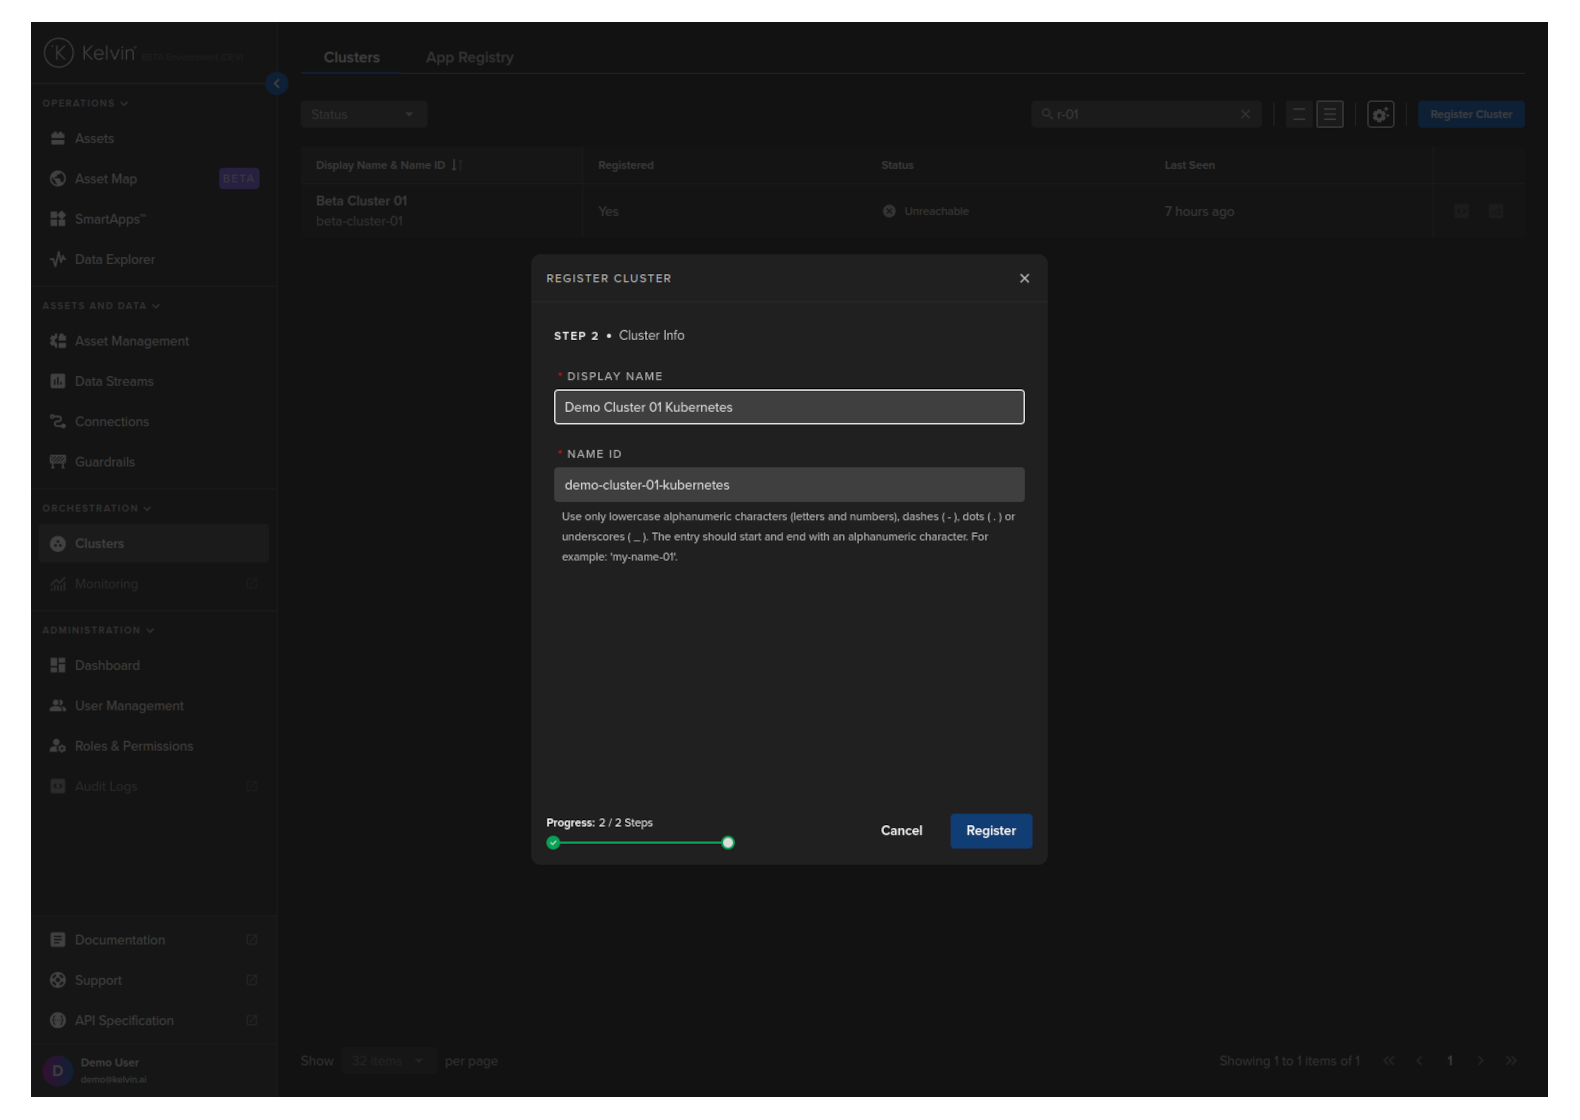Click the Name ID input field
1580x1120 pixels.
(x=788, y=485)
